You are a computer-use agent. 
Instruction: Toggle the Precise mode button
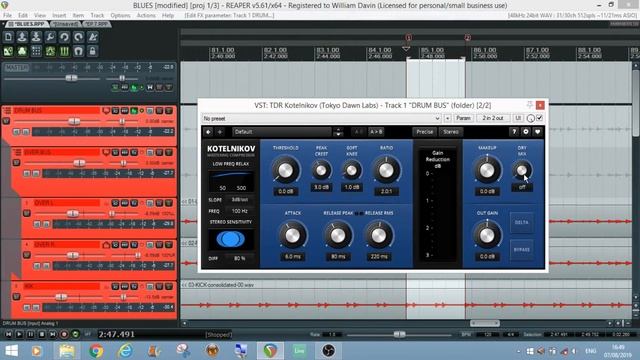pyautogui.click(x=424, y=132)
